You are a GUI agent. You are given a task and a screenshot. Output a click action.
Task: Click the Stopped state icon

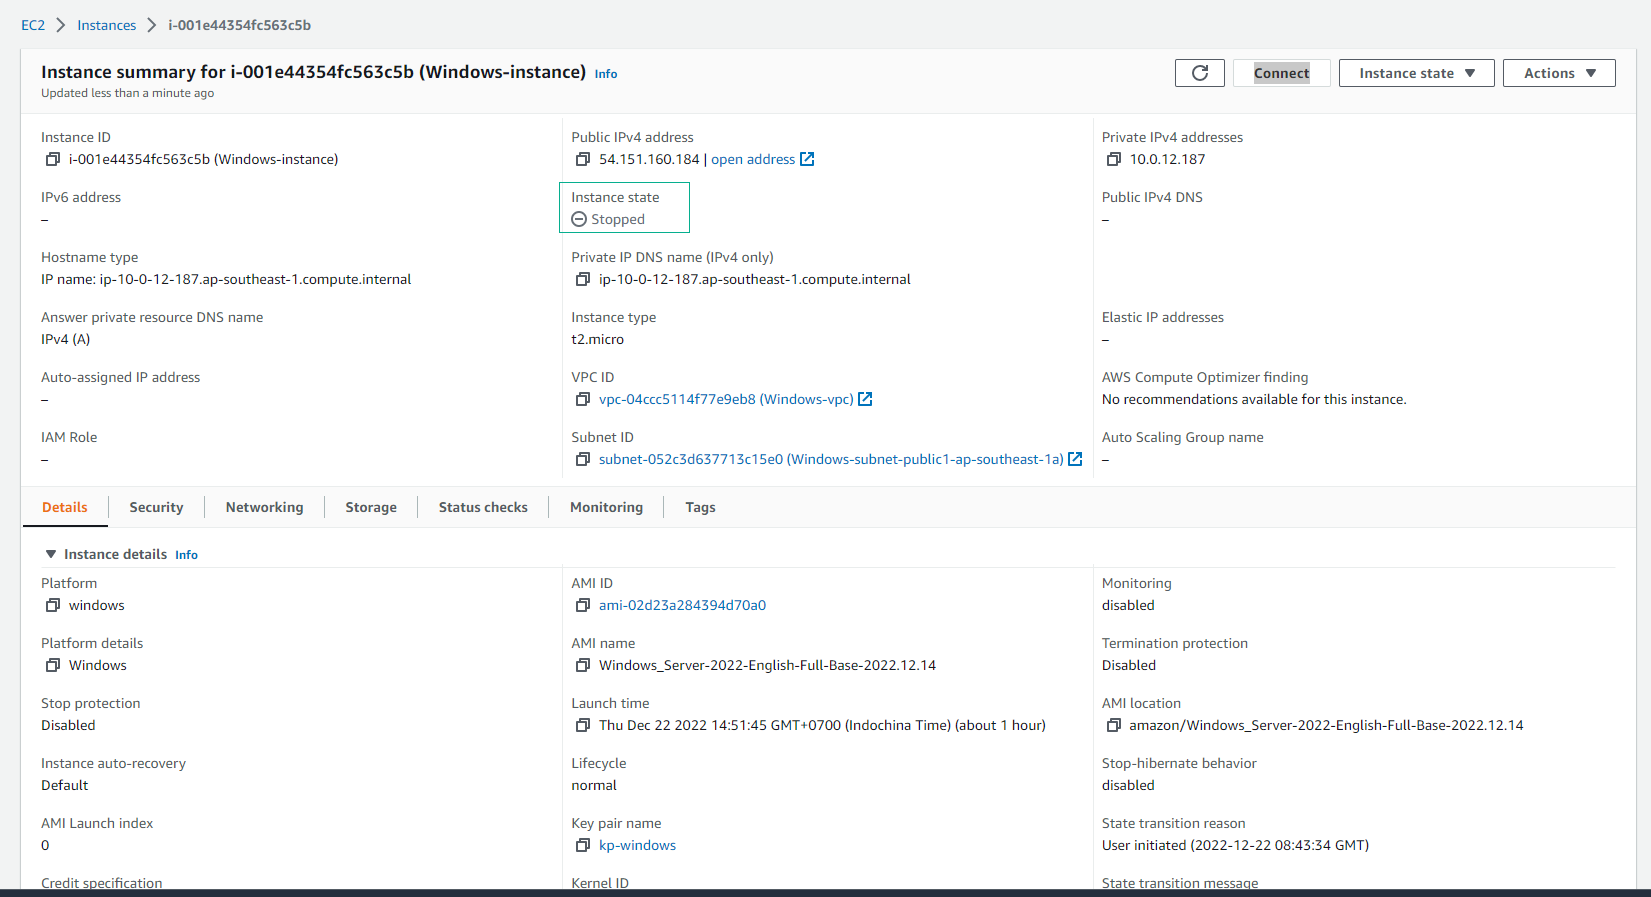click(x=579, y=219)
